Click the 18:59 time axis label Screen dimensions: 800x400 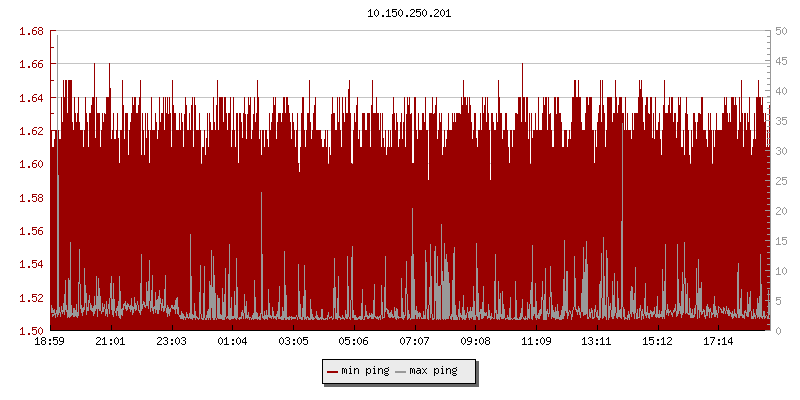[x=50, y=341]
